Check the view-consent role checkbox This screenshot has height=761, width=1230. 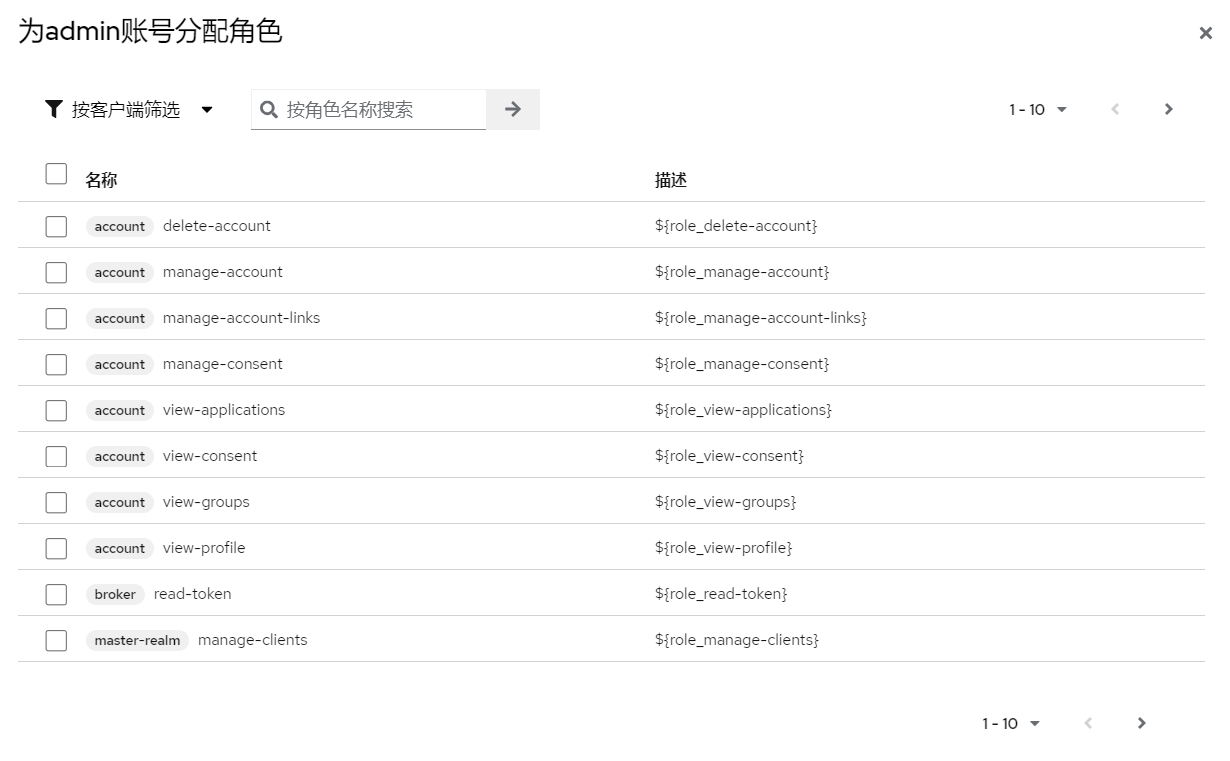click(56, 456)
